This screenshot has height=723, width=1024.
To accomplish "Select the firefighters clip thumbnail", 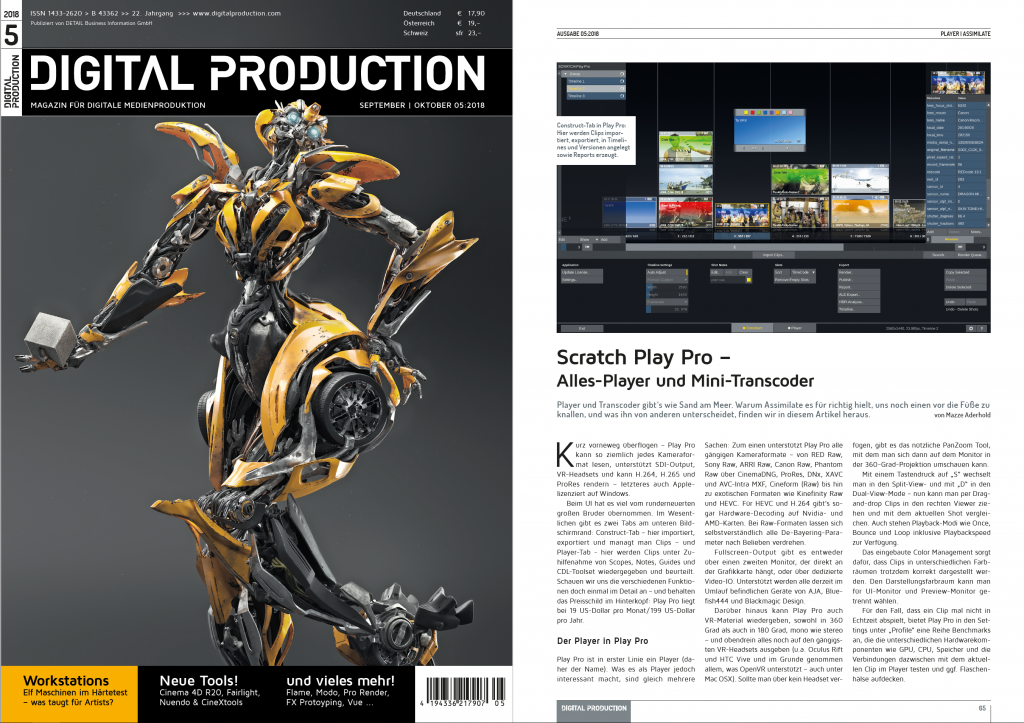I will 800,214.
